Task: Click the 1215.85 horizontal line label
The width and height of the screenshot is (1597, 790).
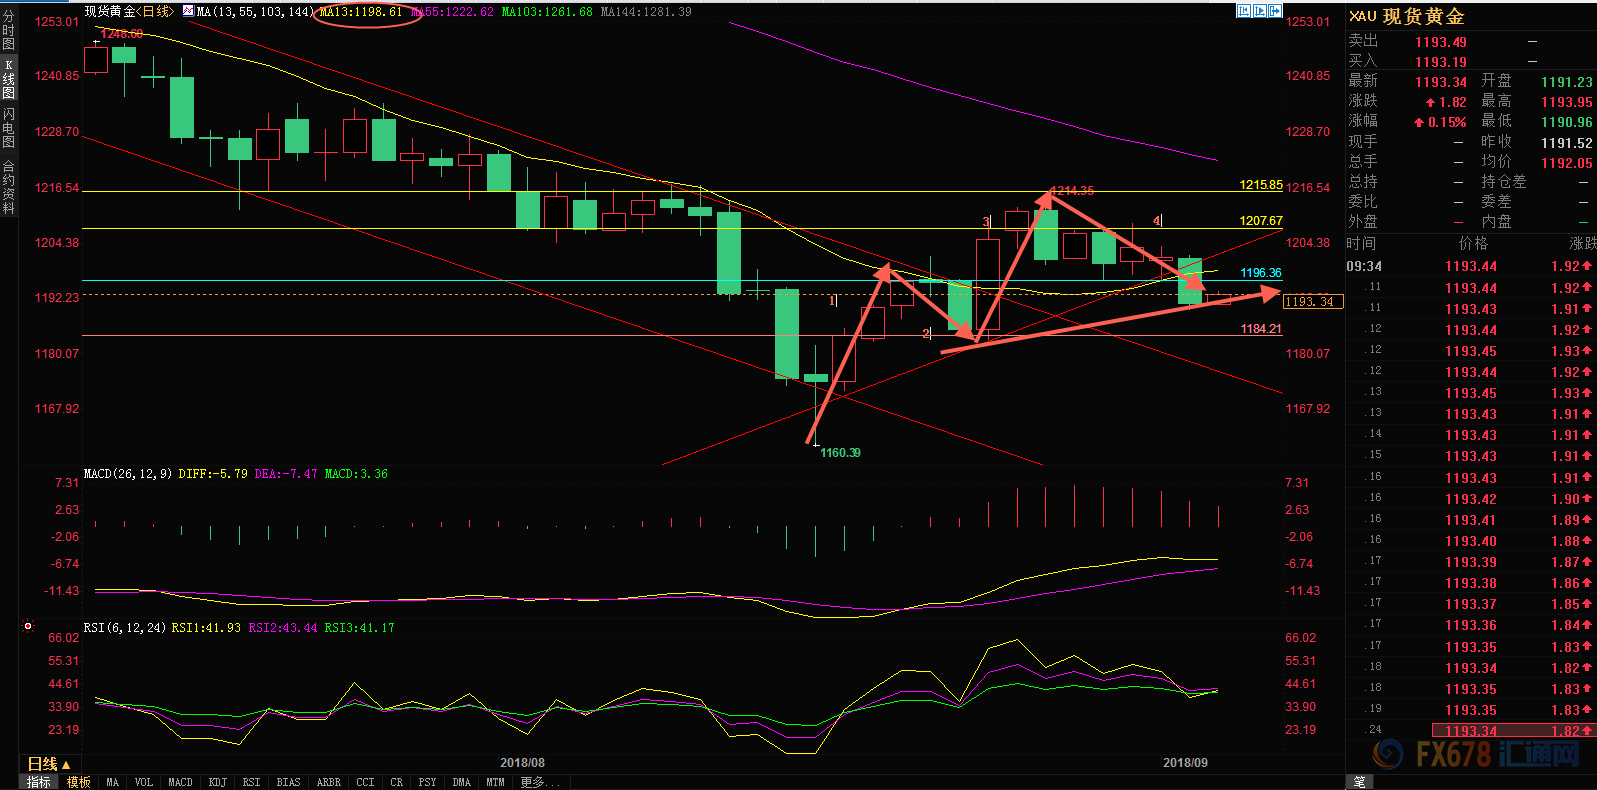Action: [x=1261, y=185]
